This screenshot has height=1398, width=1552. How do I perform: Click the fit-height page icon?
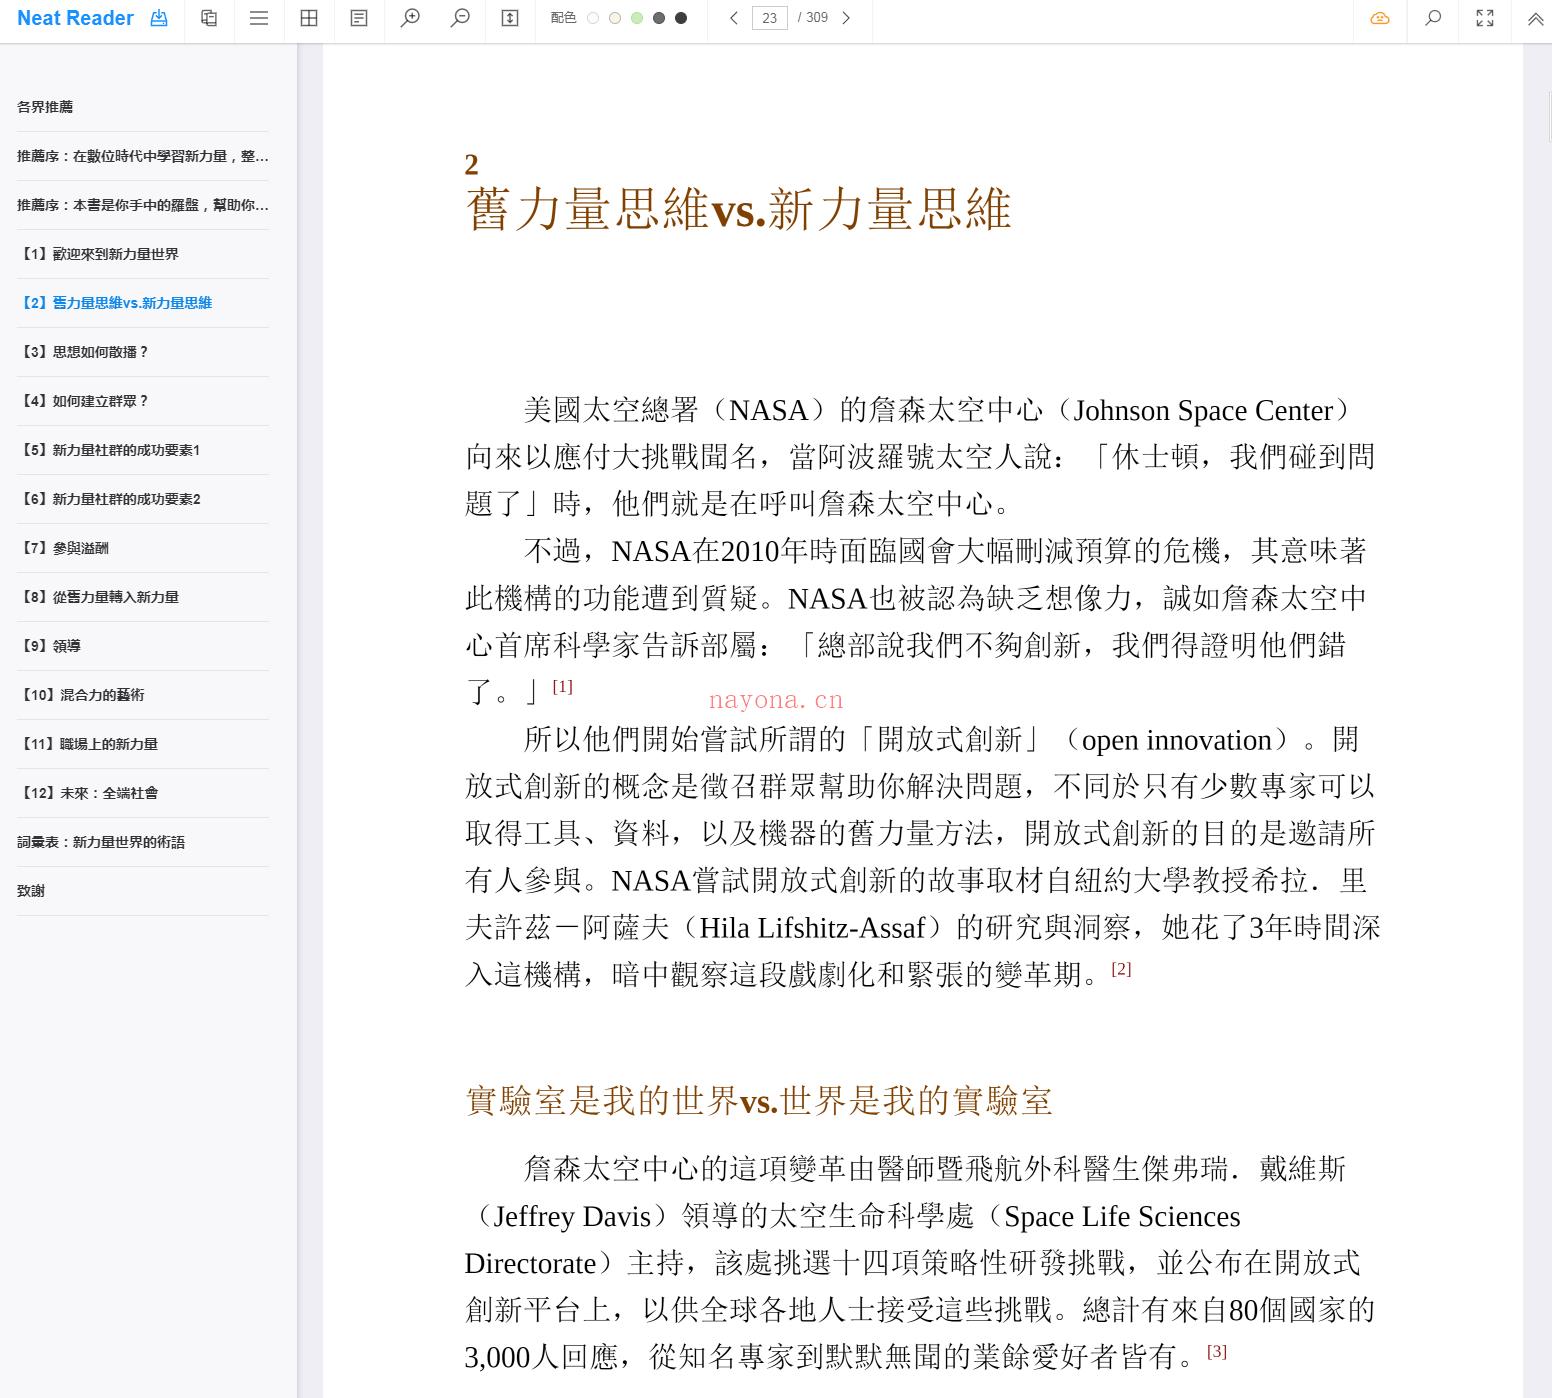[x=510, y=18]
